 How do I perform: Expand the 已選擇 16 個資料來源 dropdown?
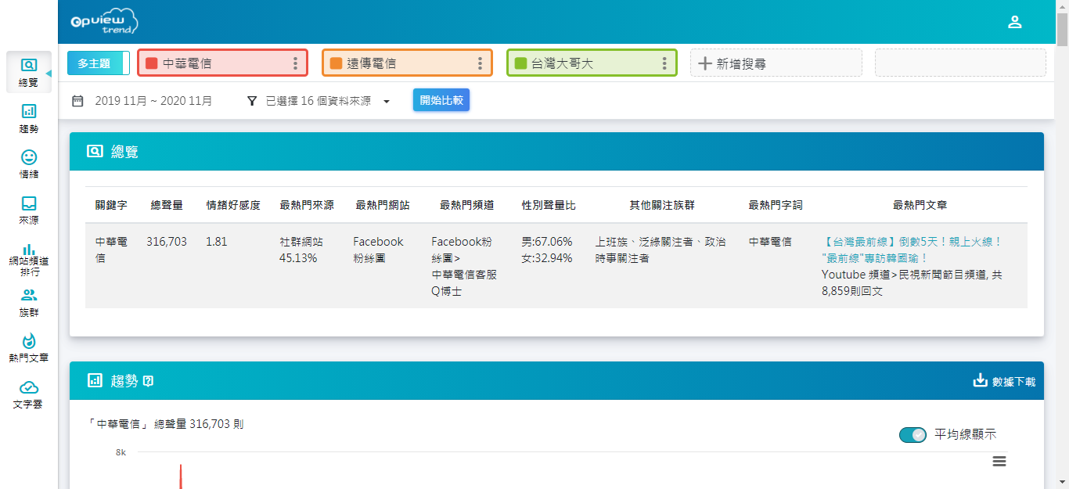click(387, 102)
